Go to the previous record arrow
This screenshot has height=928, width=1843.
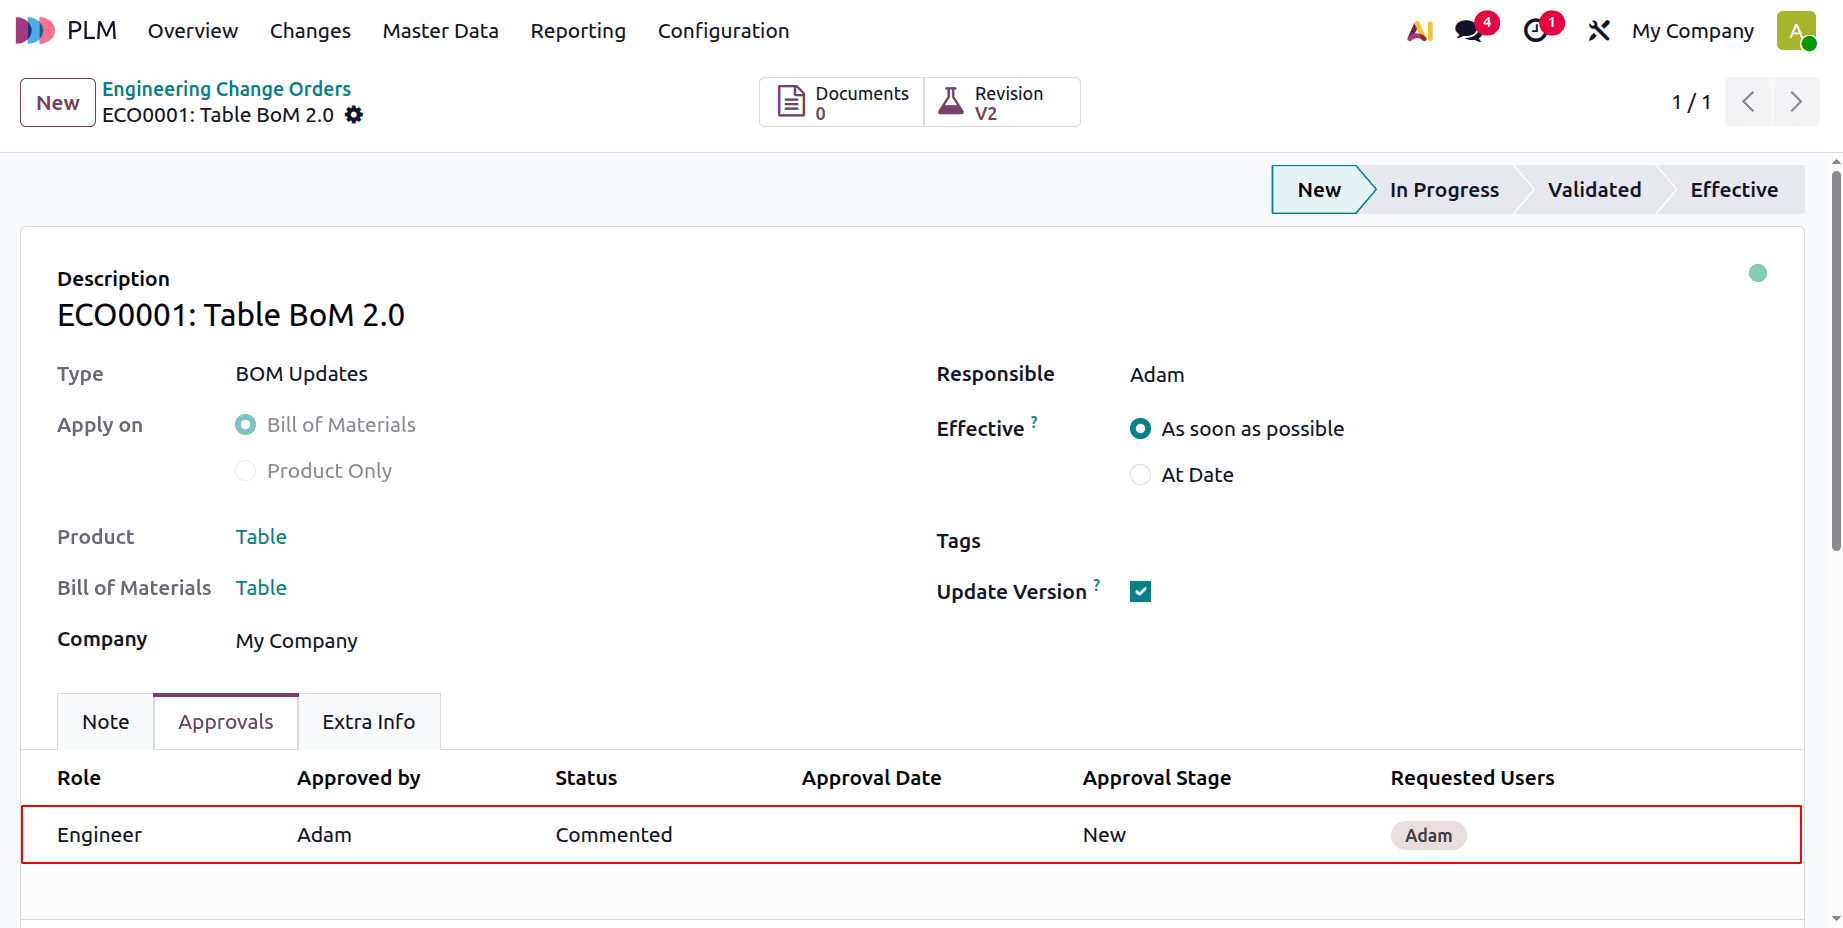point(1748,102)
